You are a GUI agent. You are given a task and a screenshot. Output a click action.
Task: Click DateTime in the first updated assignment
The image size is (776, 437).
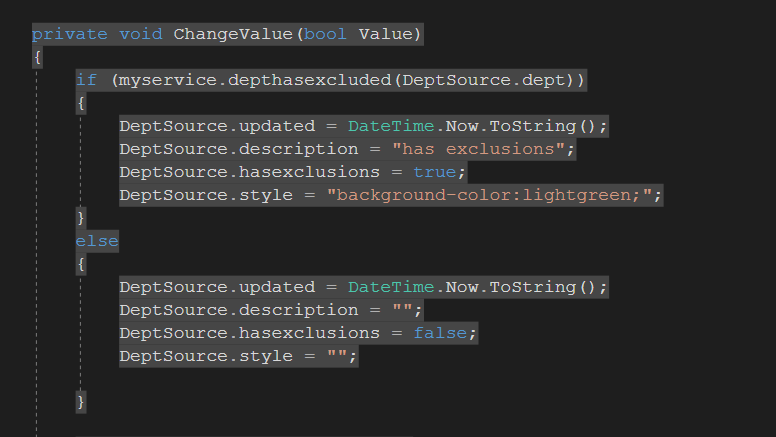pyautogui.click(x=391, y=126)
